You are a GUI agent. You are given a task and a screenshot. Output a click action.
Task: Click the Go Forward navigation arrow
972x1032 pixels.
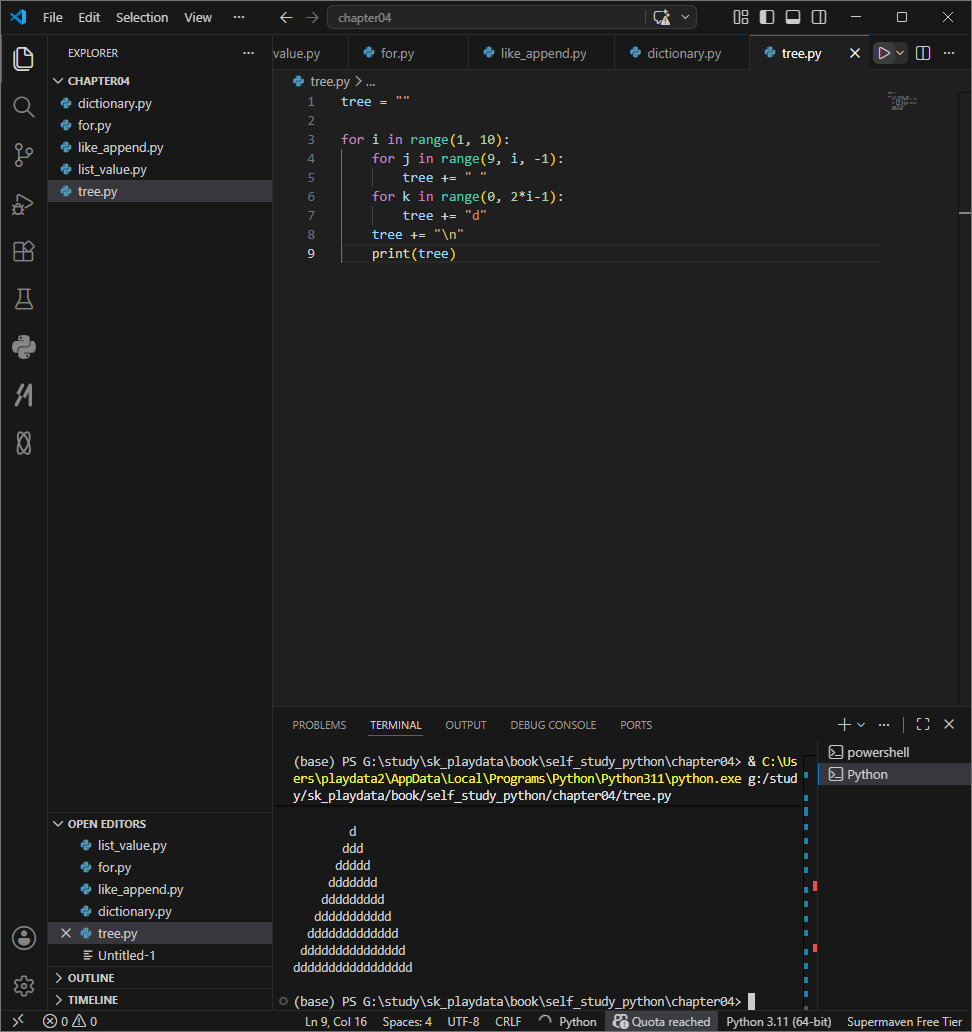pos(313,18)
